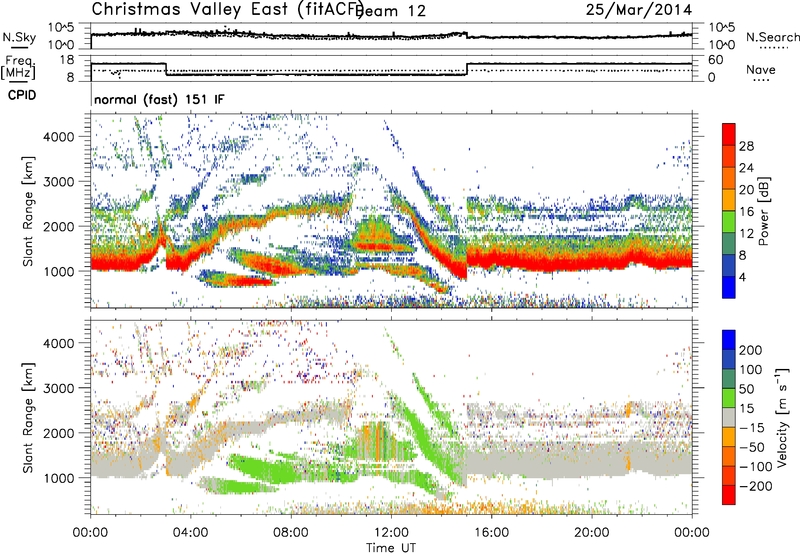Click the red top of power colorbar

729,134
